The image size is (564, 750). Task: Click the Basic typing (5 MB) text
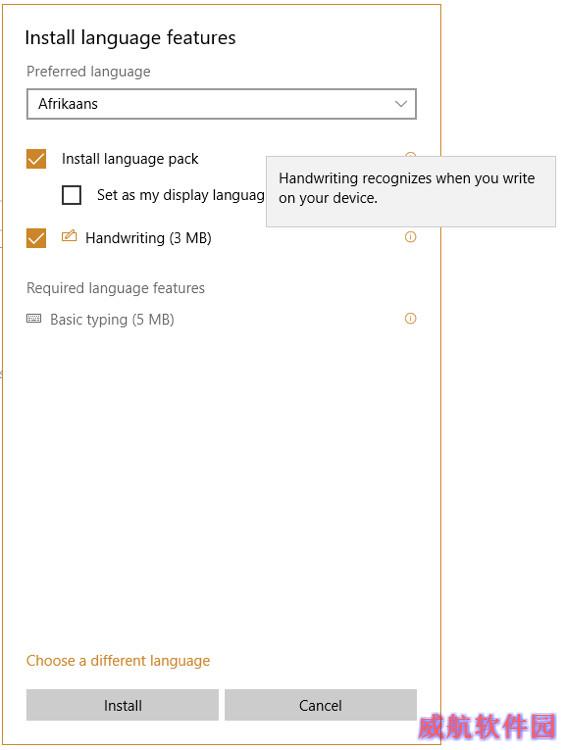pos(112,320)
